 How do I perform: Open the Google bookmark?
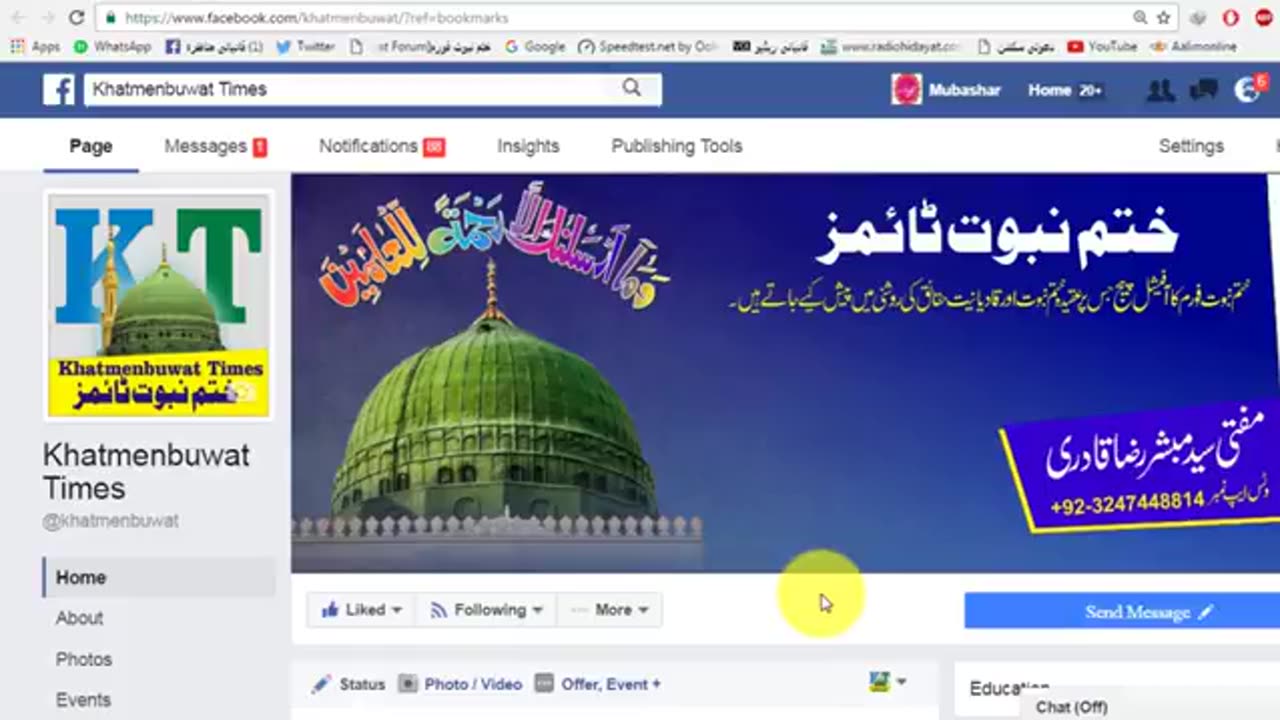[x=535, y=46]
